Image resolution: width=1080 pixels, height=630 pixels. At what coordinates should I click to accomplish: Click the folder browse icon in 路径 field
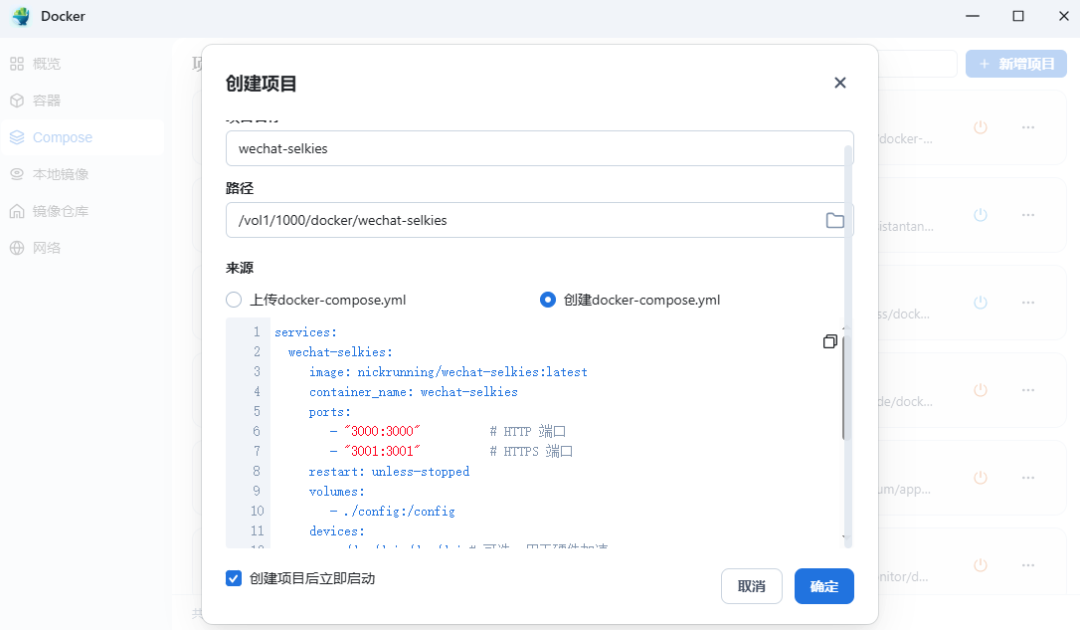click(835, 220)
